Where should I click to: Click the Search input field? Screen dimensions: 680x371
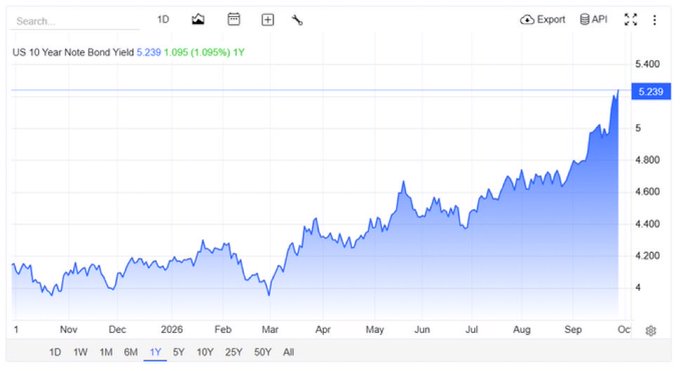tap(75, 21)
